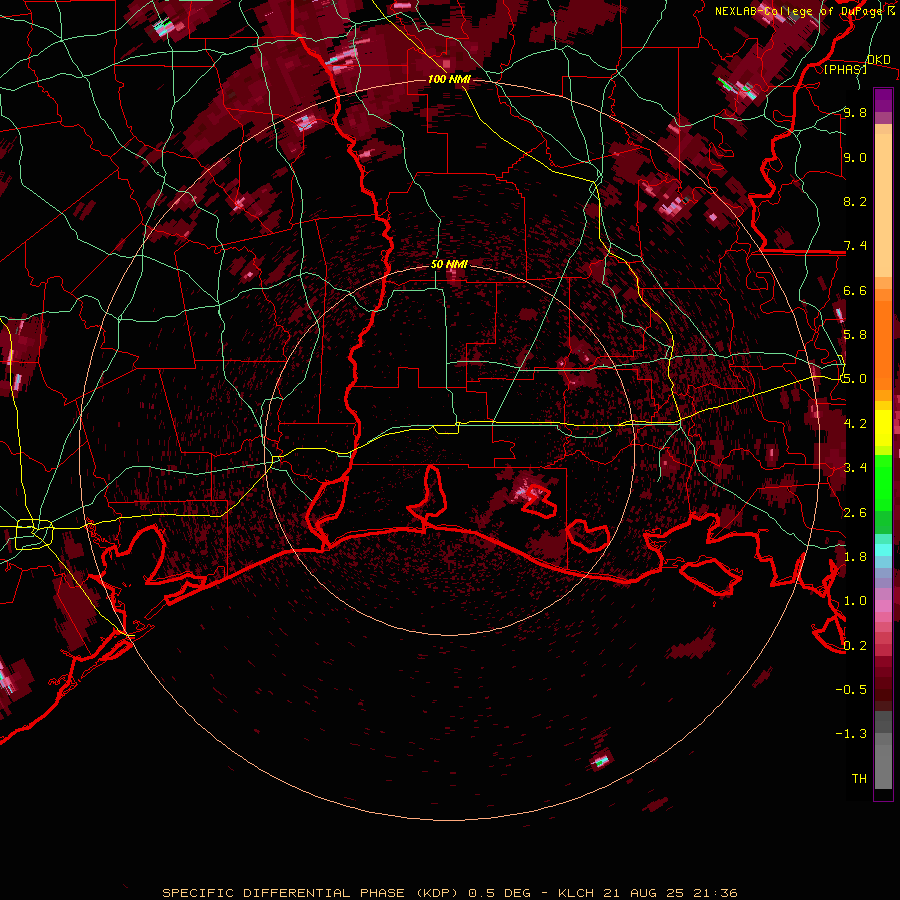The width and height of the screenshot is (900, 900).
Task: Click the -0.5 value on the color scale
Action: 851,689
